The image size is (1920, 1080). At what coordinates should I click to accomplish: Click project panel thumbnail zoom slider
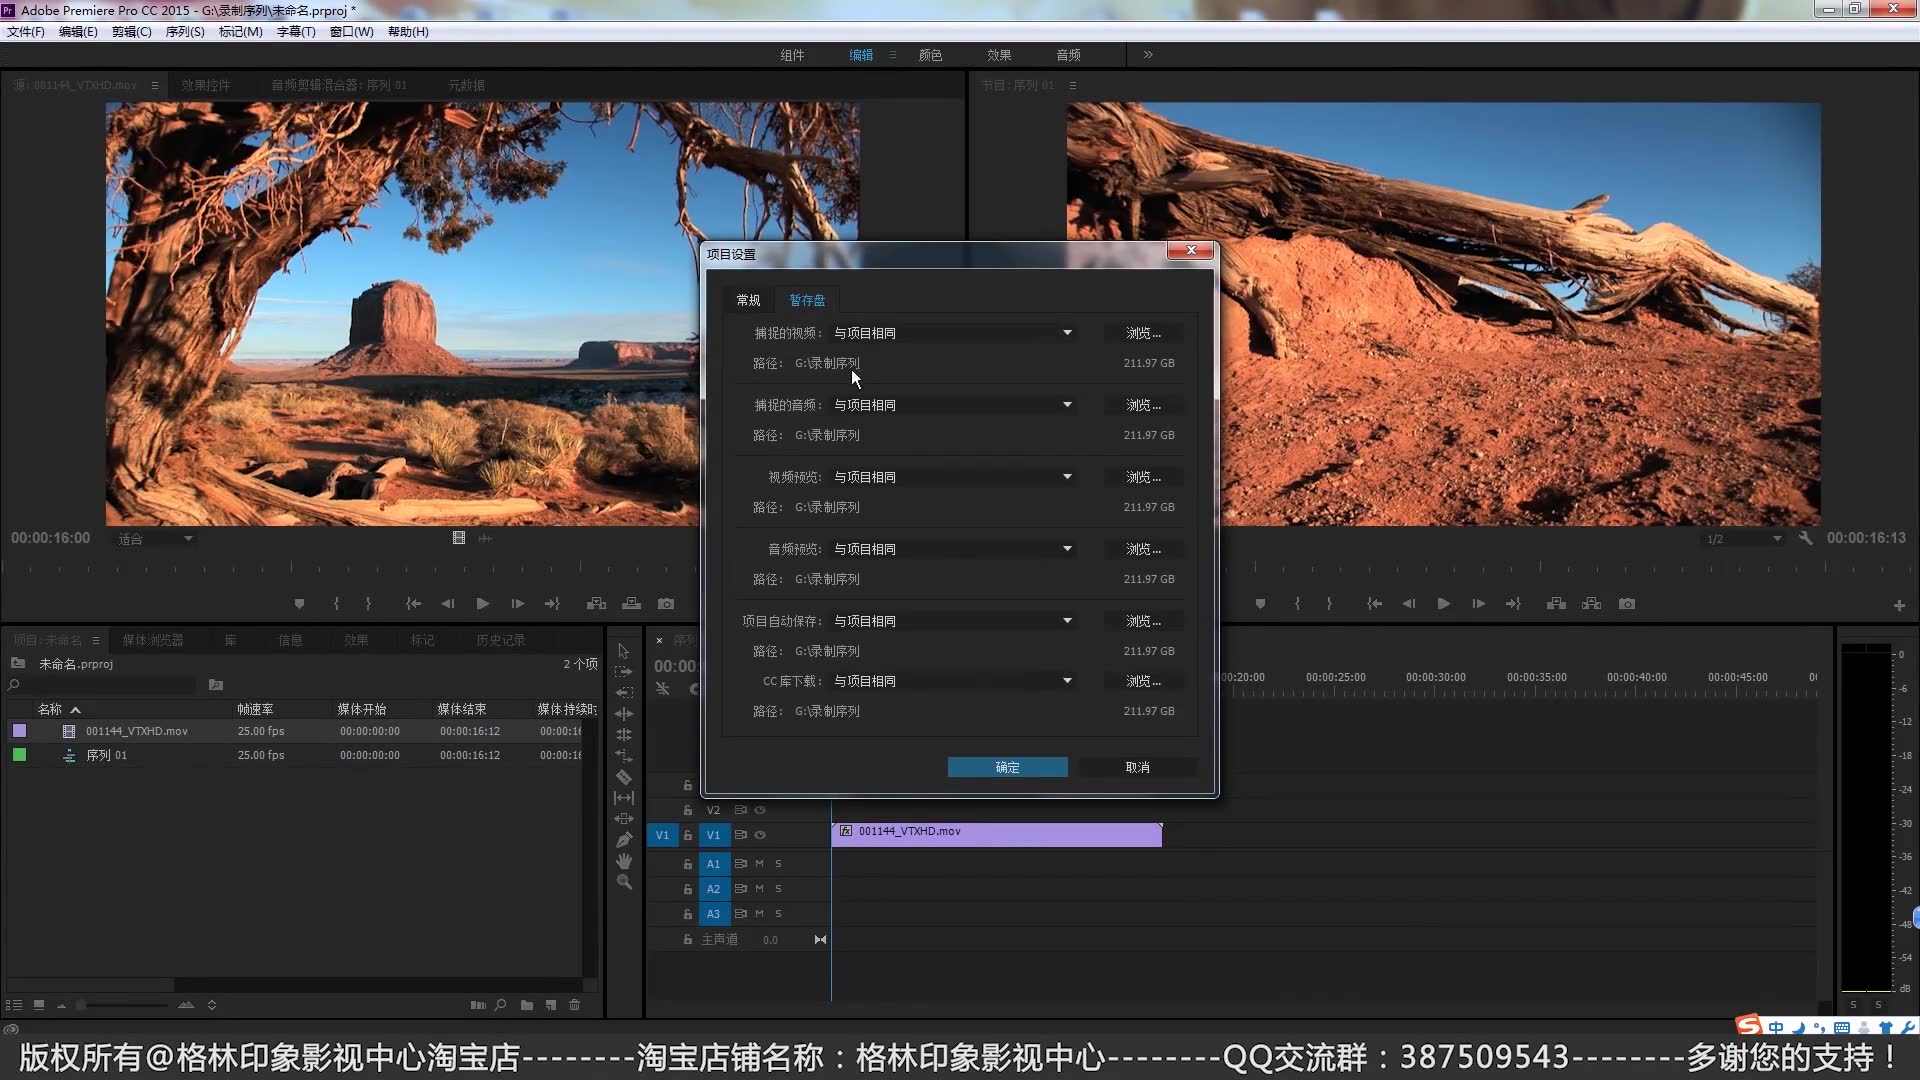coord(120,1005)
